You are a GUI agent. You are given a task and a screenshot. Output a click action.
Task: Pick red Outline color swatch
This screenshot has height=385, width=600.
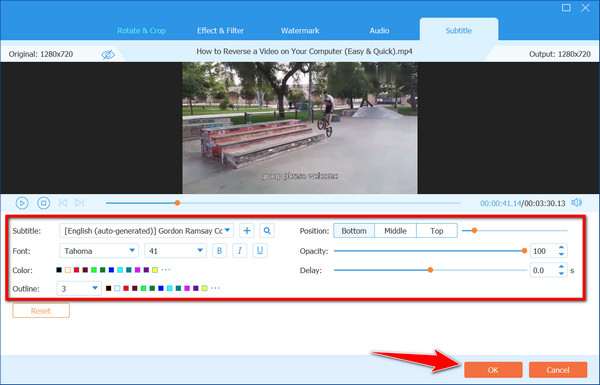tap(126, 288)
